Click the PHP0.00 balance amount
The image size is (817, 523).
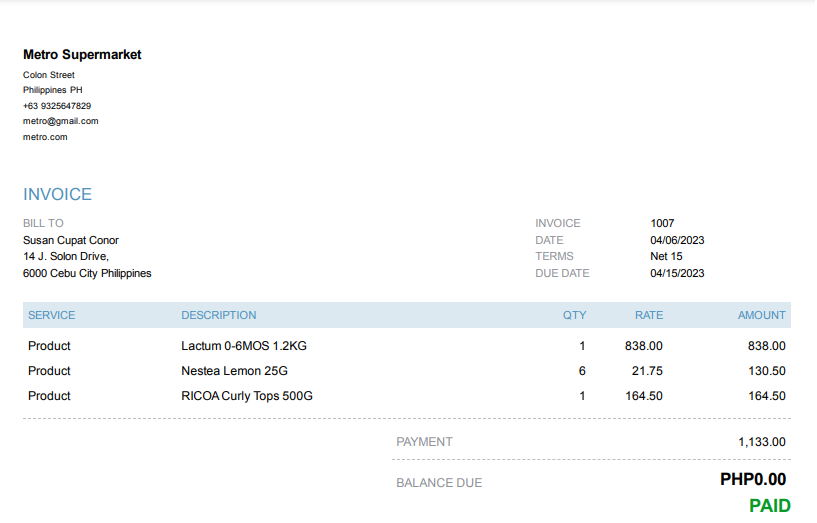click(753, 479)
